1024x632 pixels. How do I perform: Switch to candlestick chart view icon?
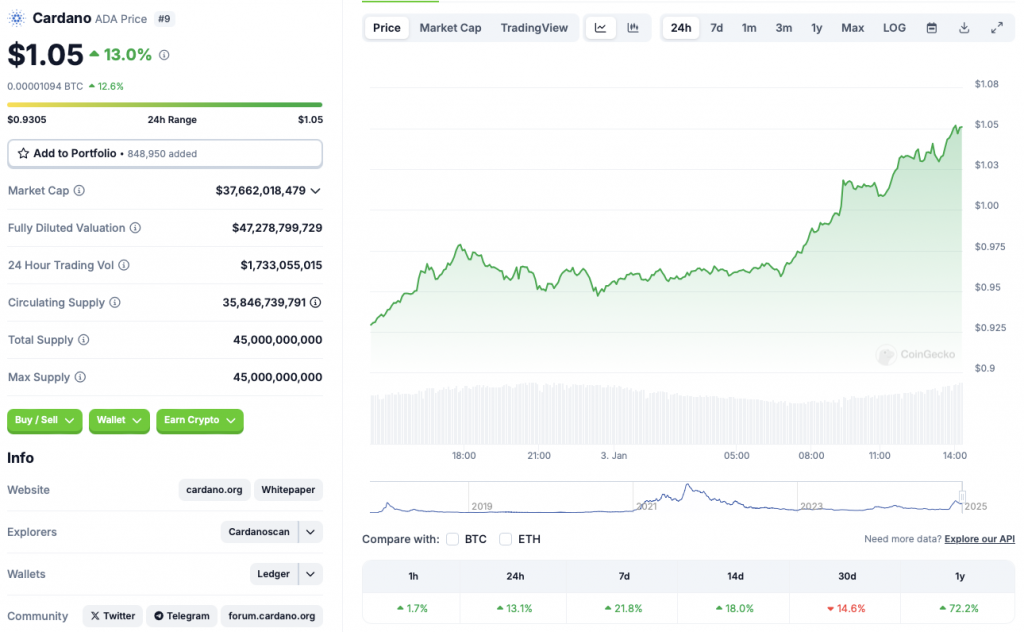[633, 27]
